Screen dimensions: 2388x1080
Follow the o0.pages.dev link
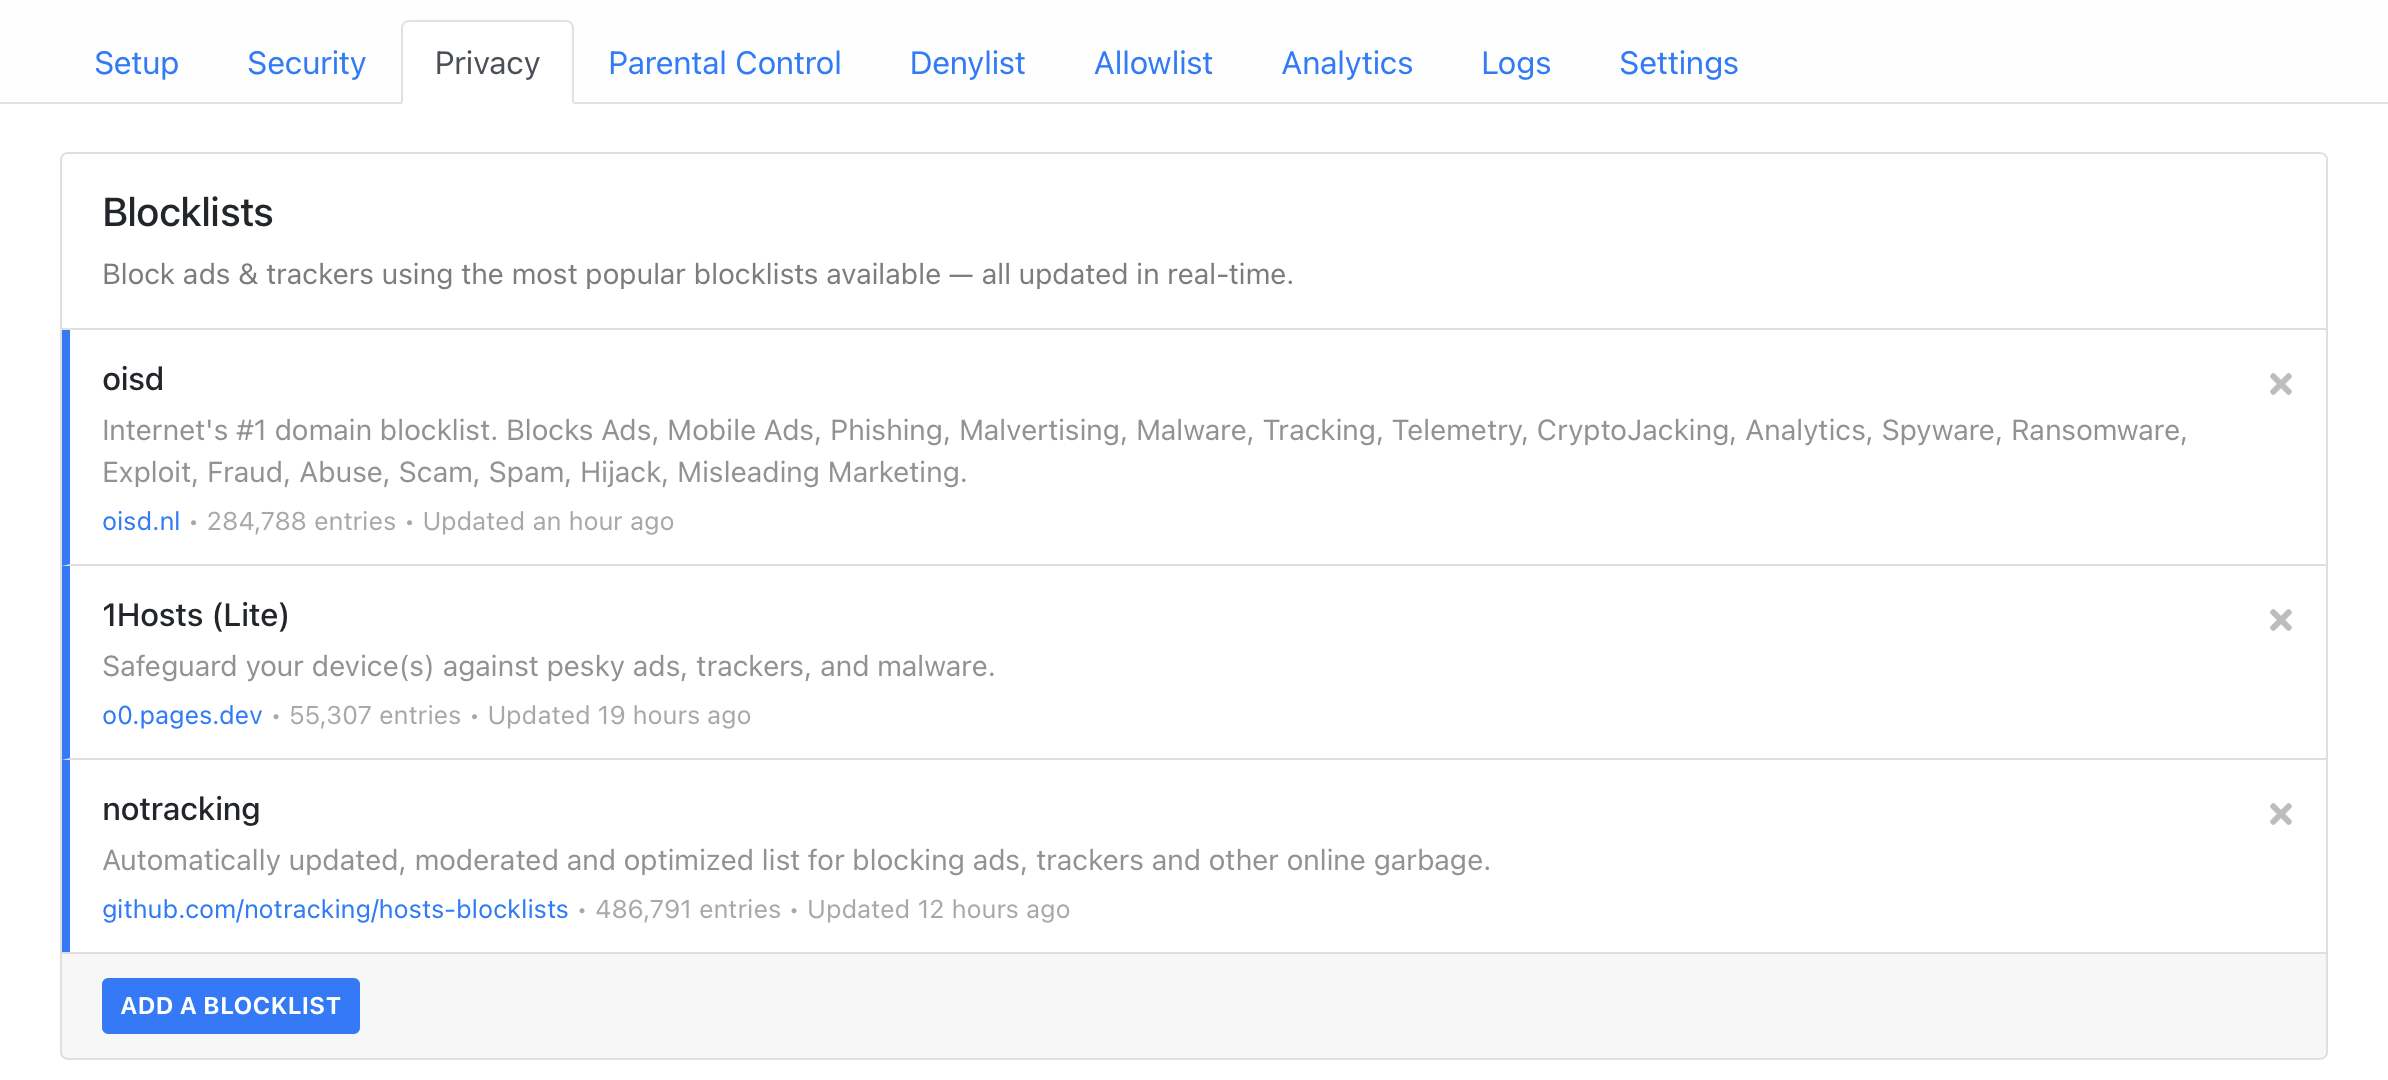[x=182, y=715]
